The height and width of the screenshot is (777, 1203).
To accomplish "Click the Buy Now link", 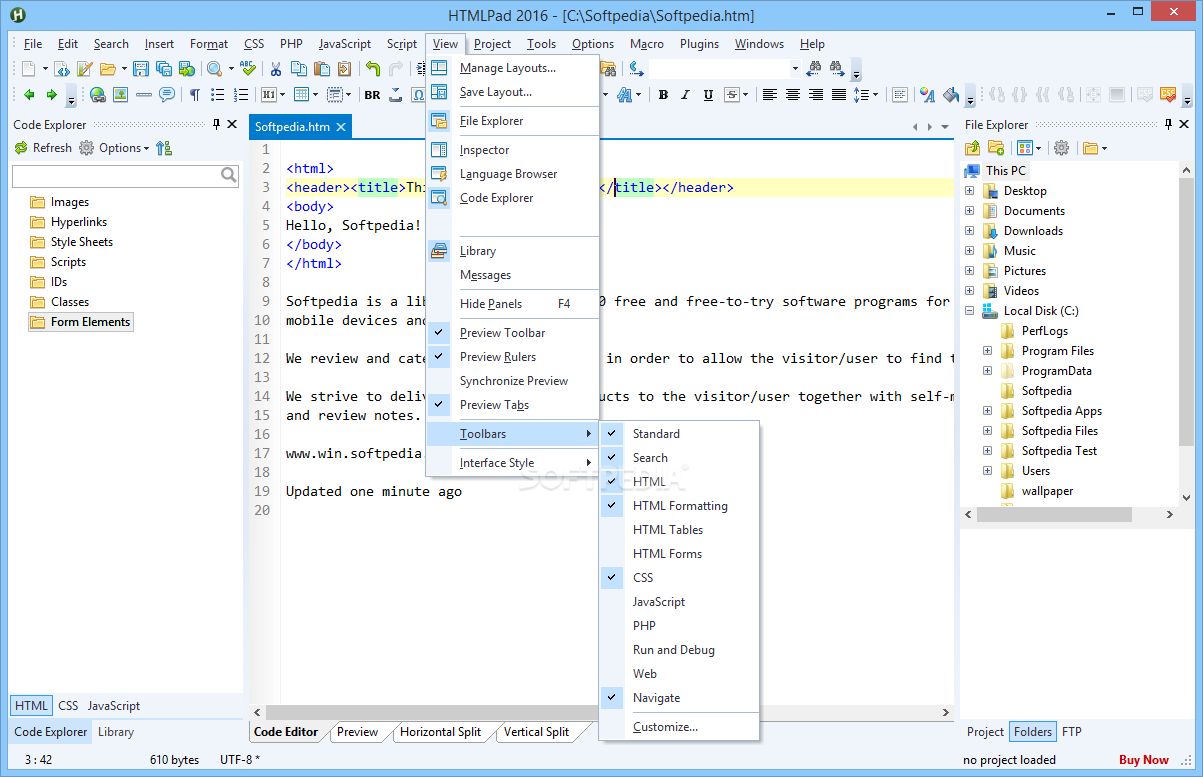I will [1144, 760].
